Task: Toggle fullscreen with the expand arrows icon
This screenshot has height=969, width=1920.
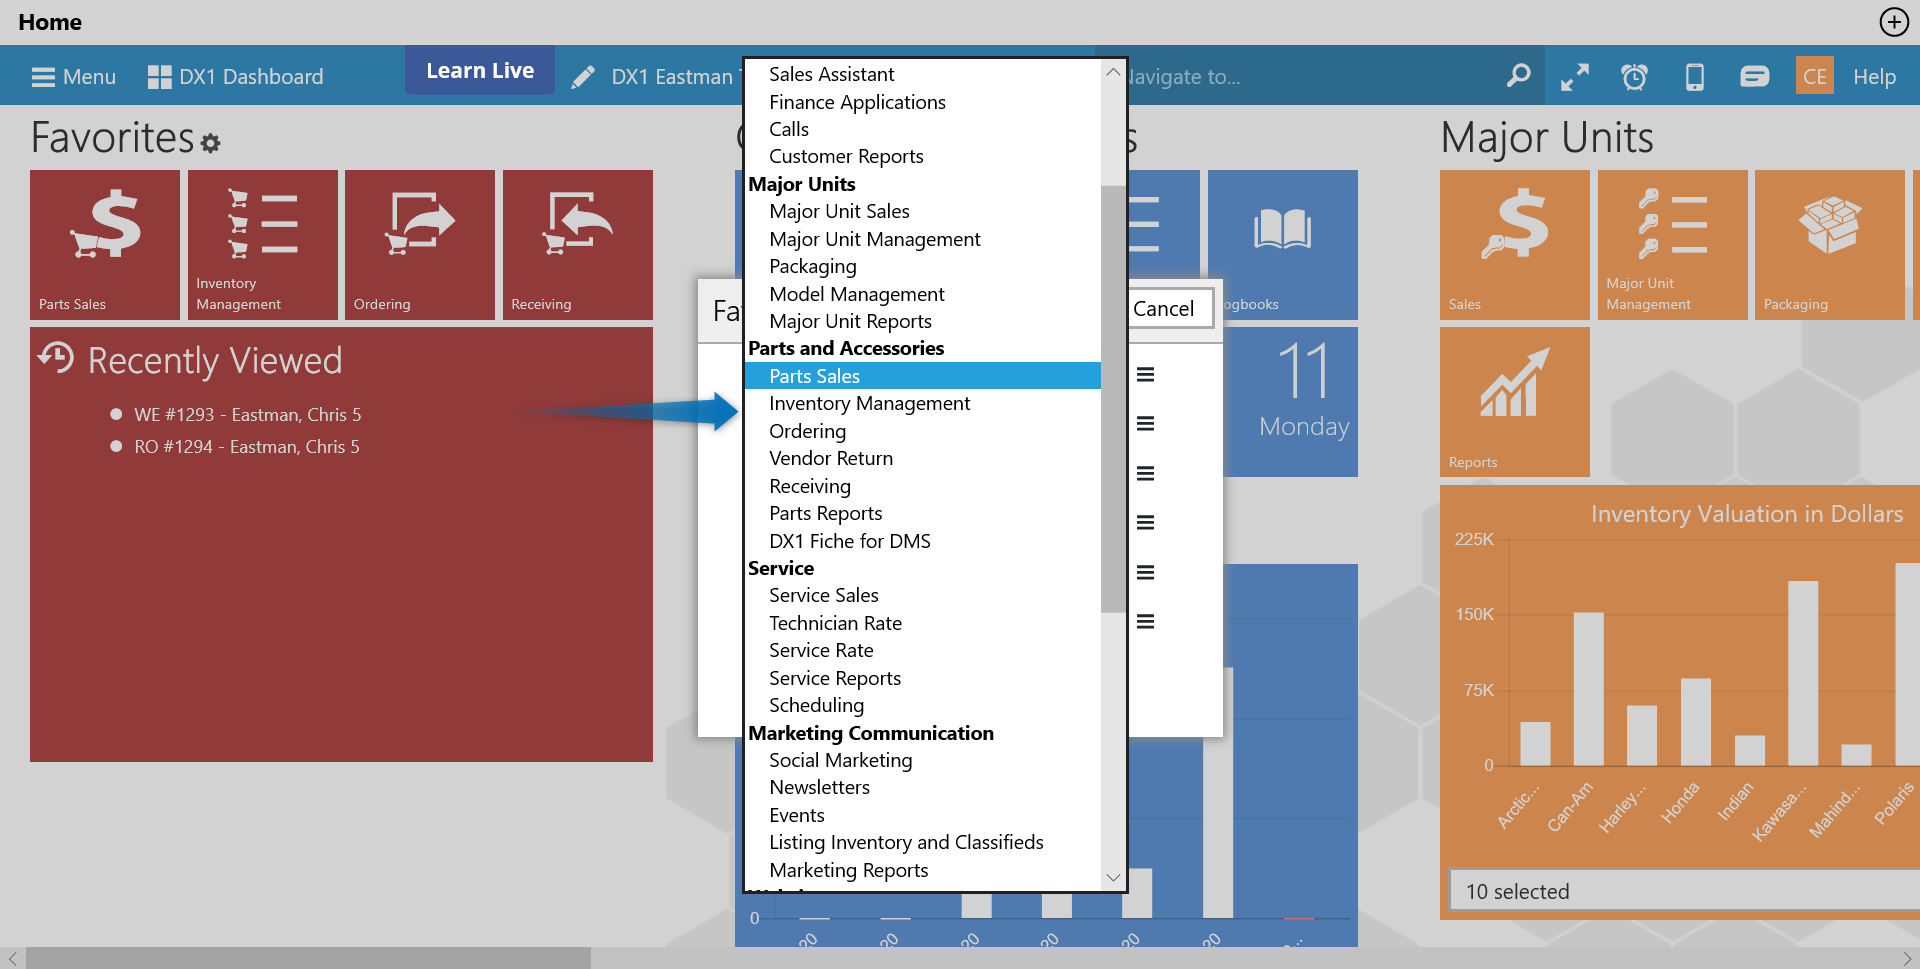Action: (1575, 77)
